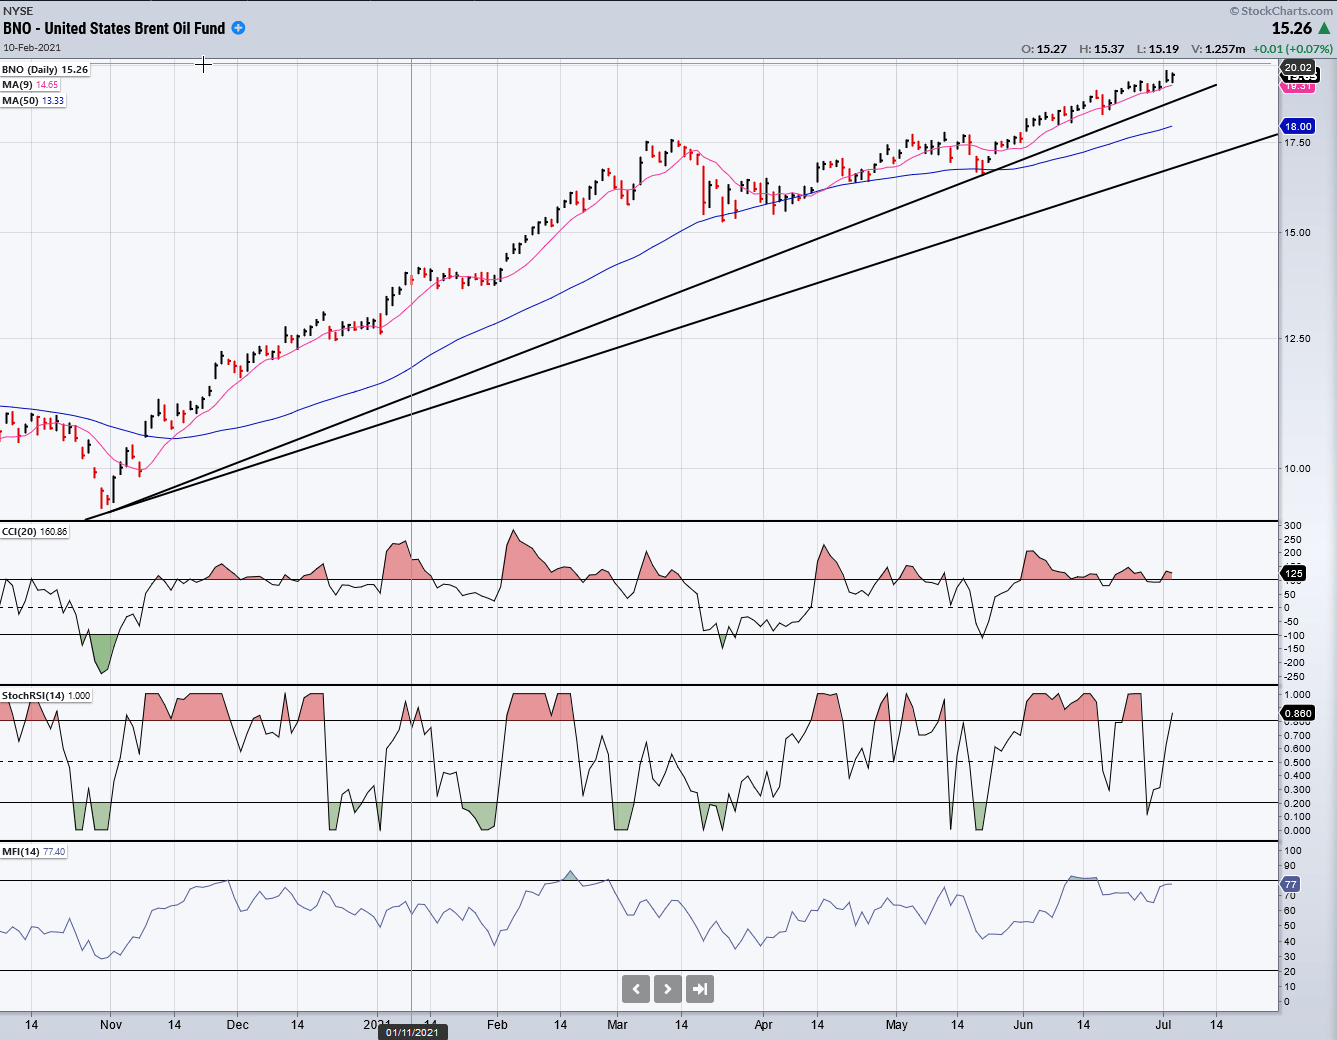Click the "NYSE" exchange label
This screenshot has width=1337, height=1040.
coord(18,11)
